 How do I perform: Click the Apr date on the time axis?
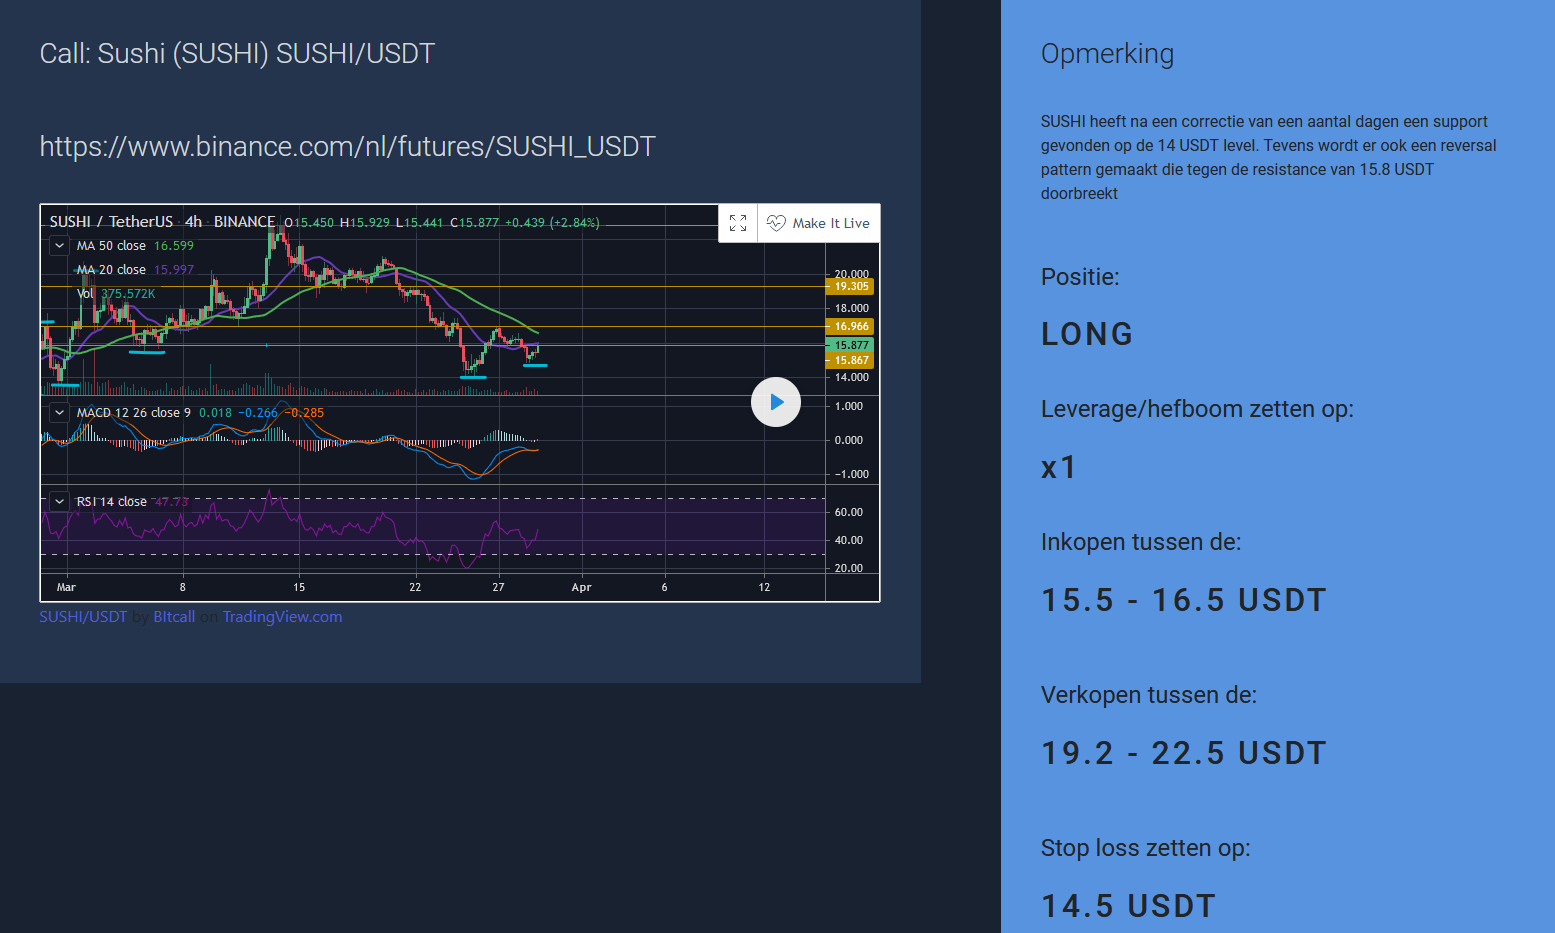581,587
